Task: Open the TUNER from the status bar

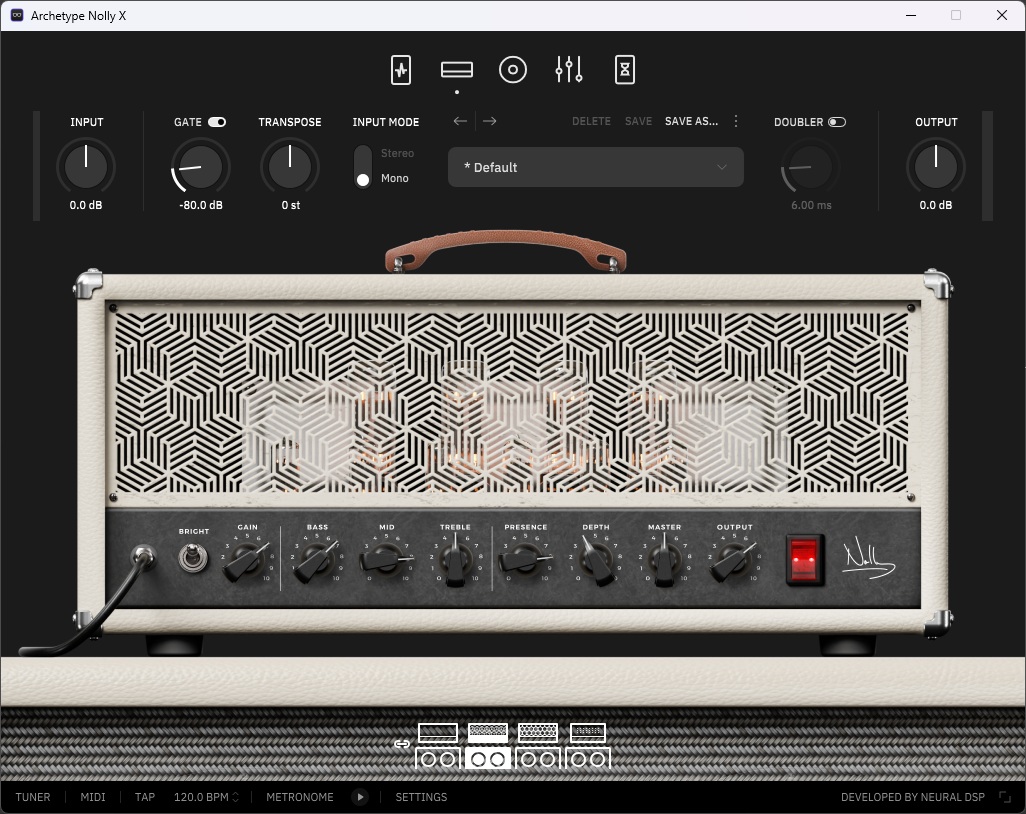Action: tap(33, 797)
